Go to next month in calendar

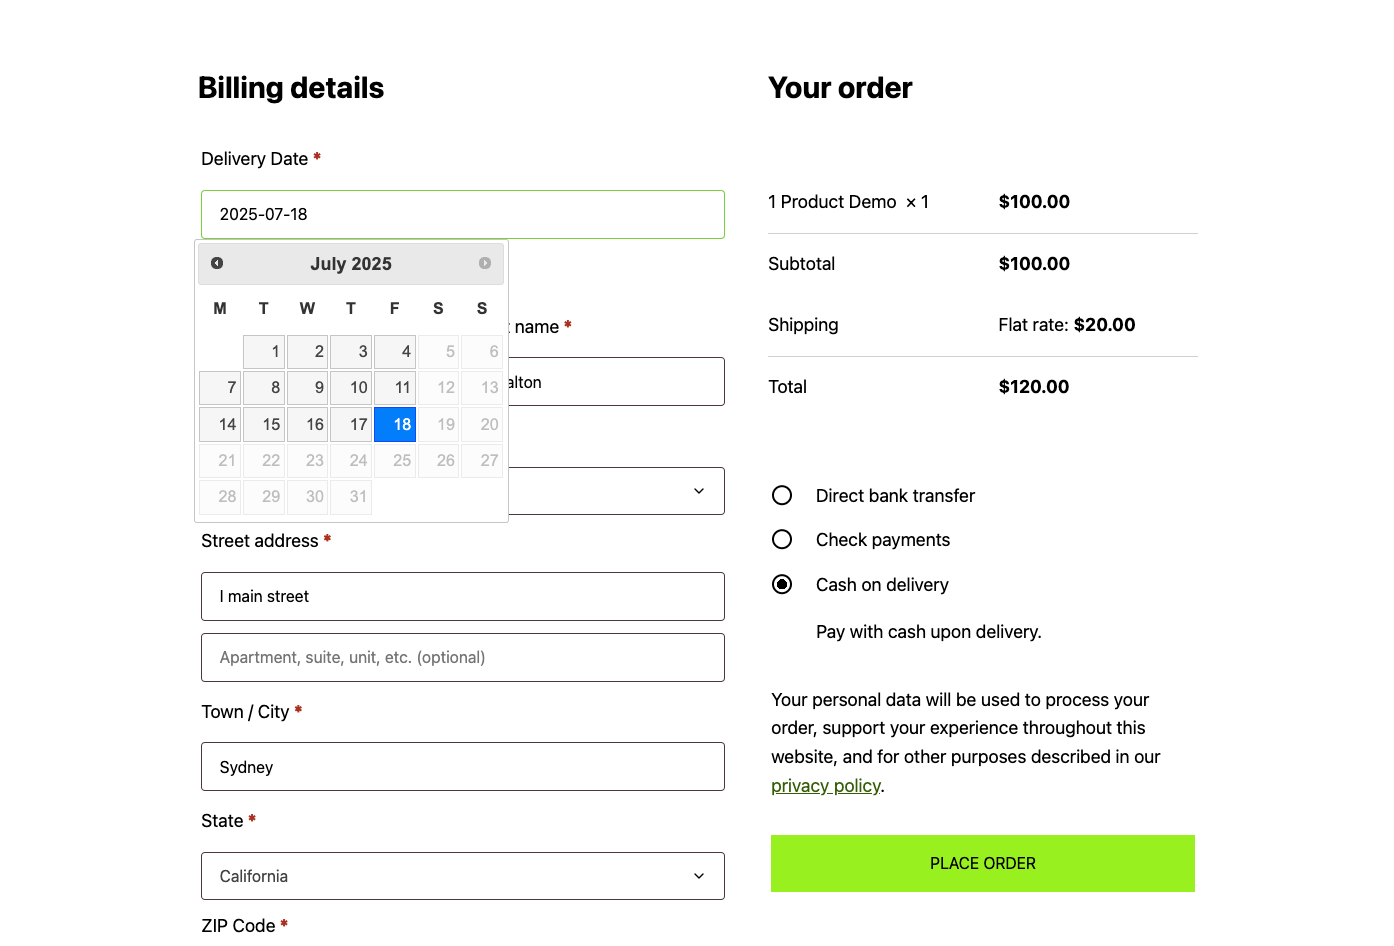(485, 263)
